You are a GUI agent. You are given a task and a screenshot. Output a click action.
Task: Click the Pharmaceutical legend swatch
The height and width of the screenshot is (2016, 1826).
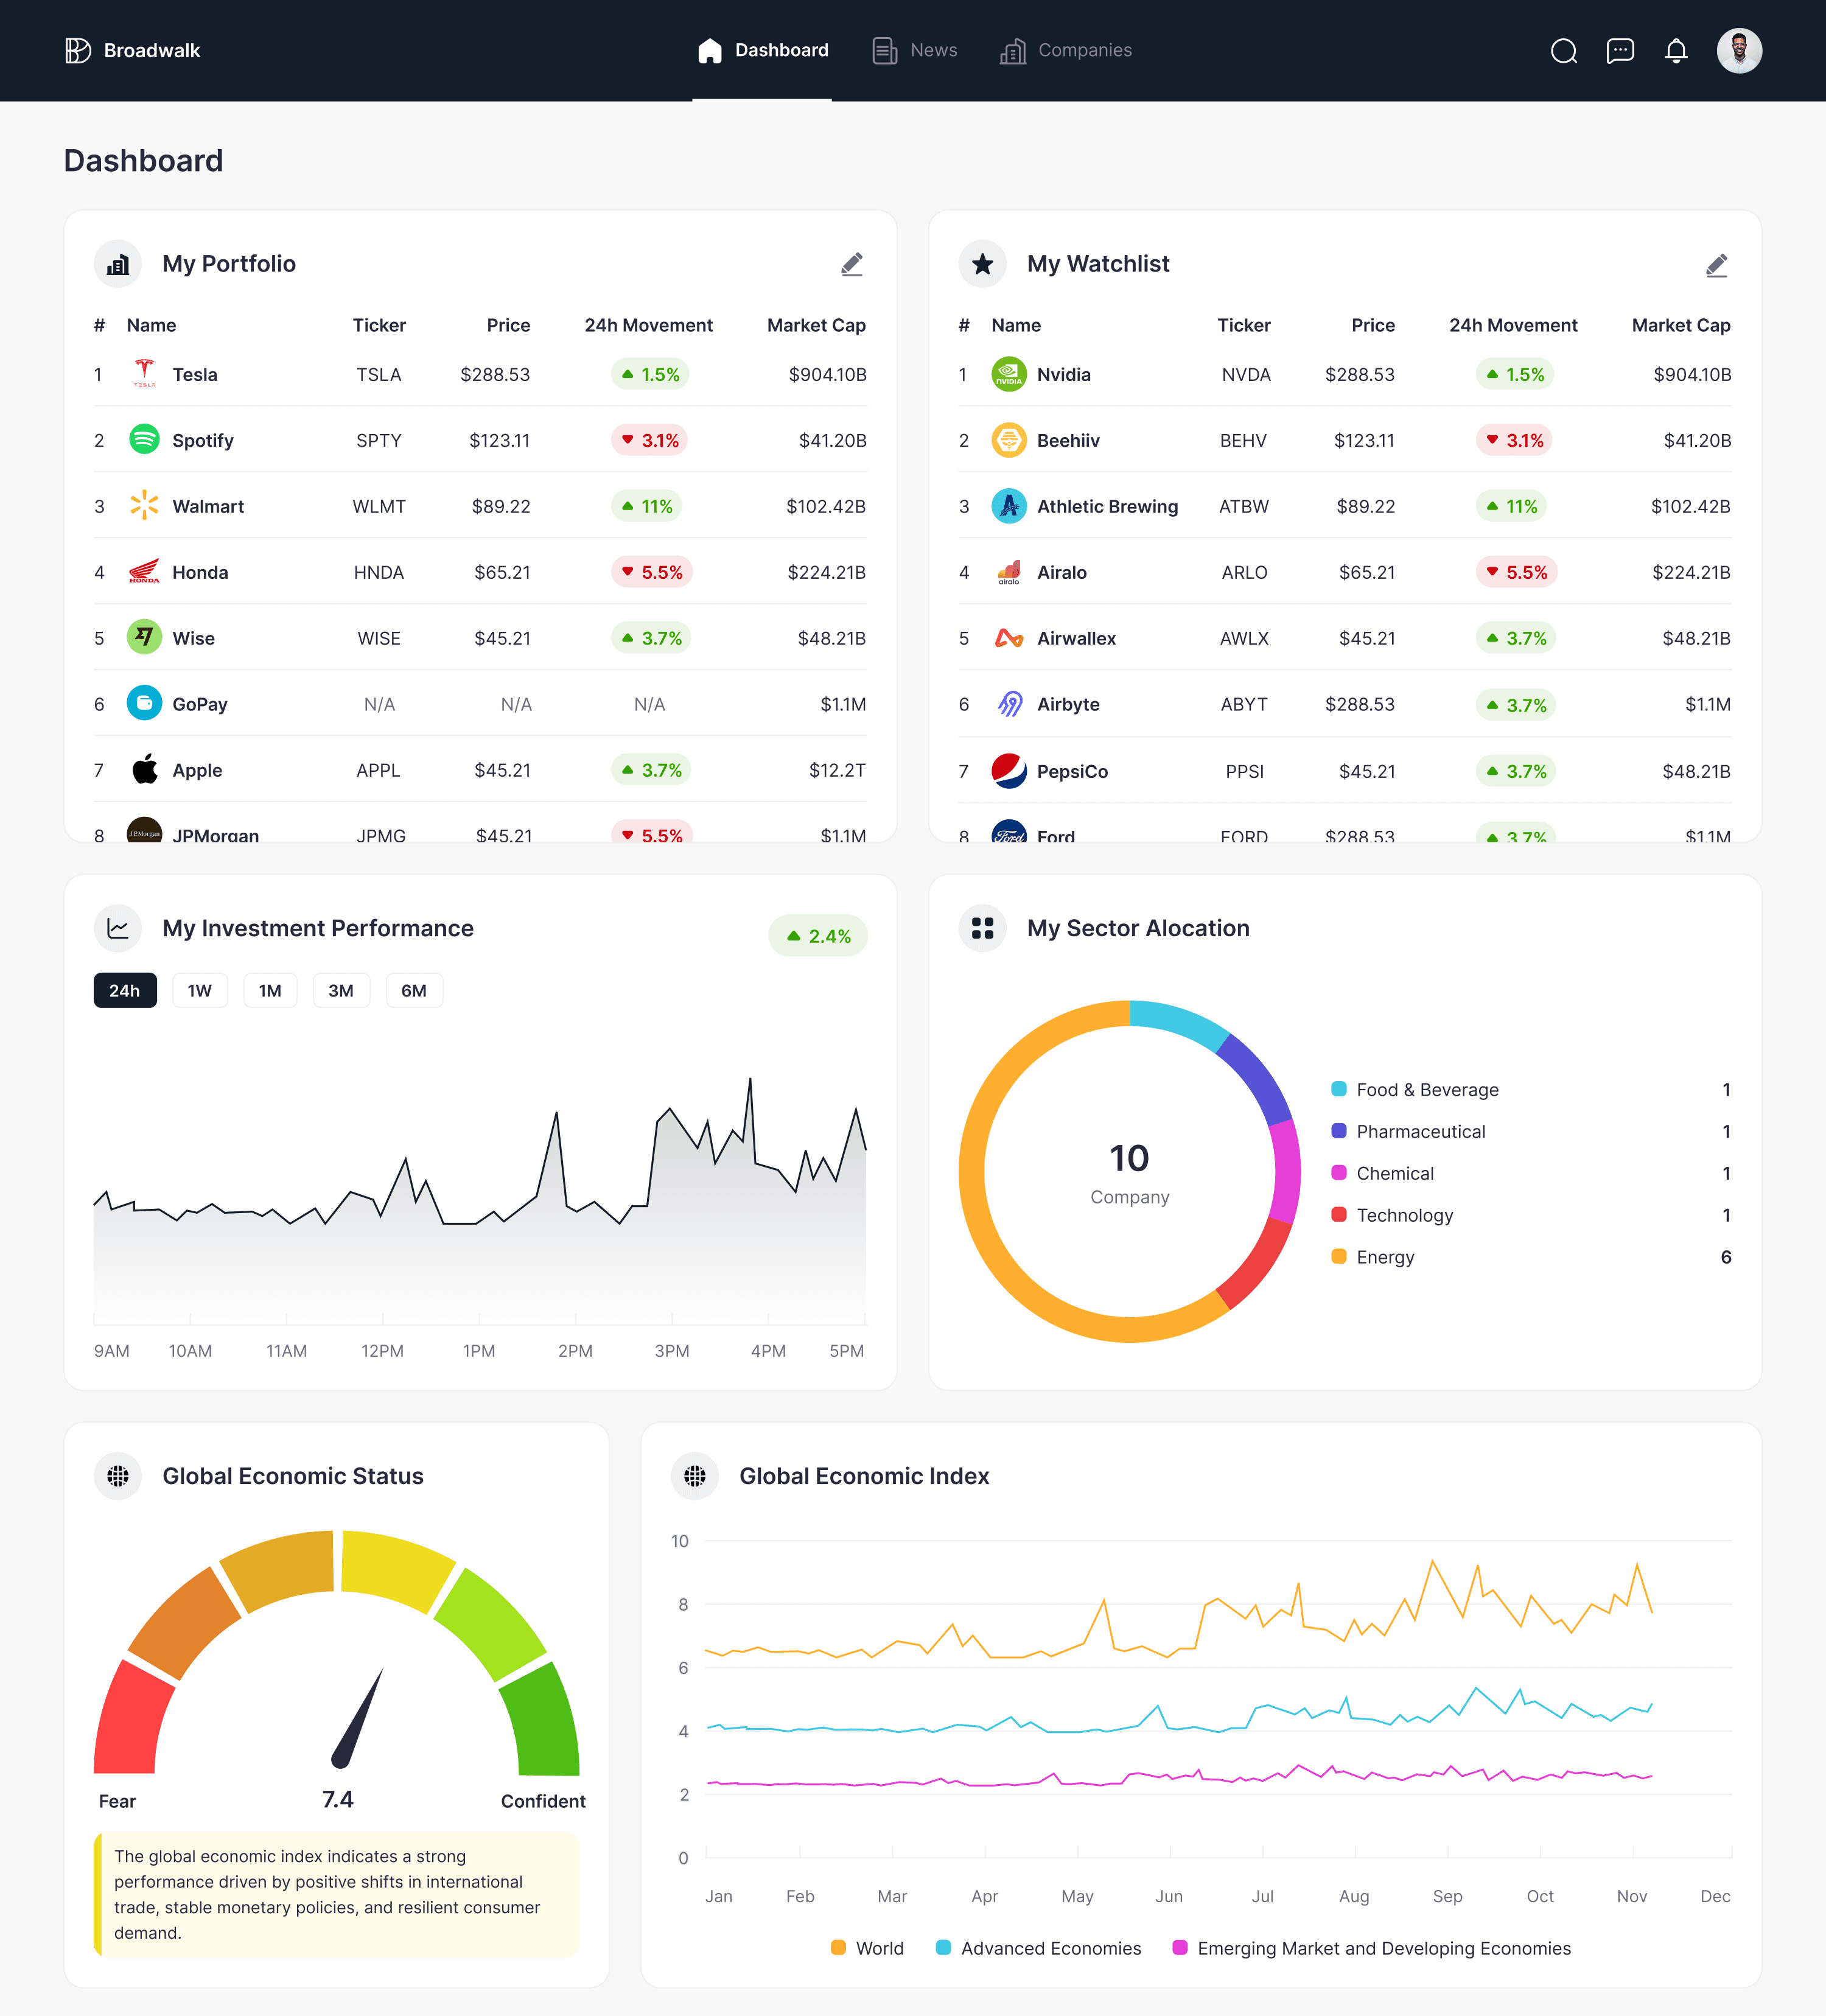click(x=1339, y=1131)
